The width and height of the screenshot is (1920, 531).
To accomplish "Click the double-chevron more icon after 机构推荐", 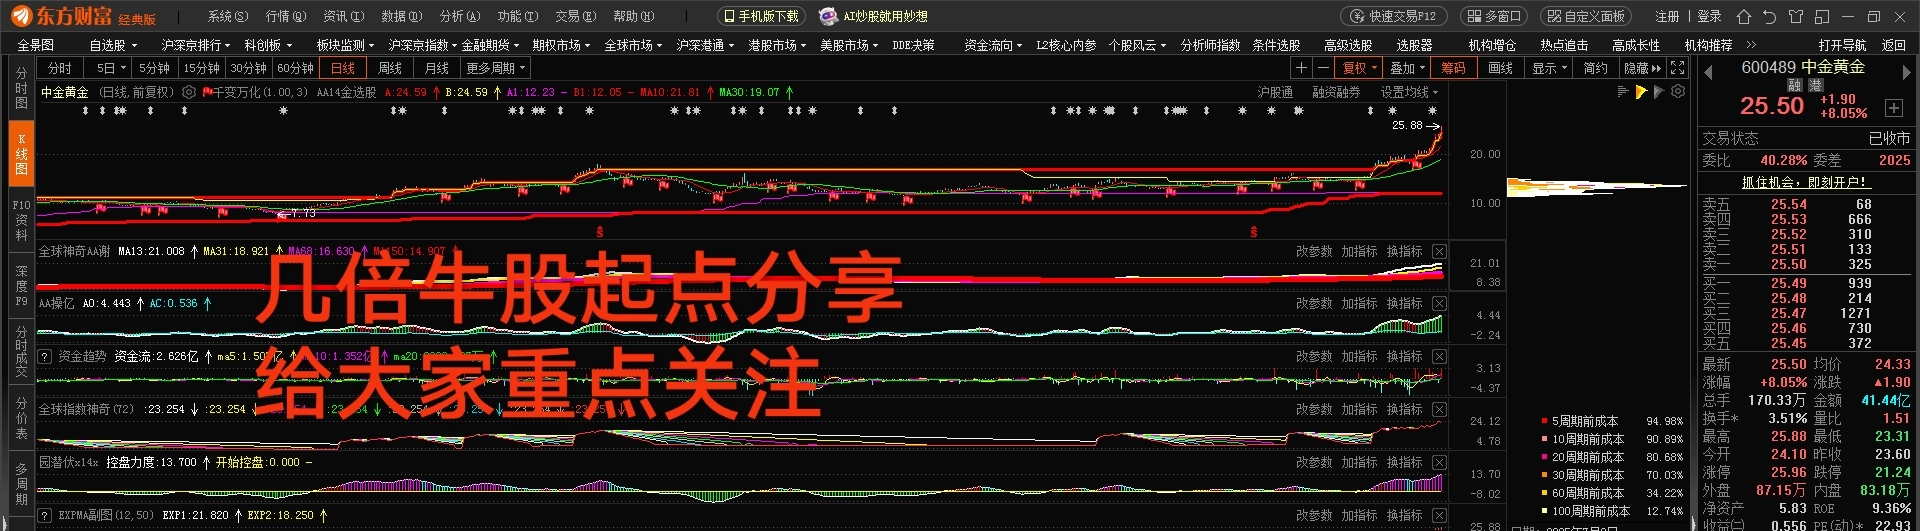I will (1751, 45).
